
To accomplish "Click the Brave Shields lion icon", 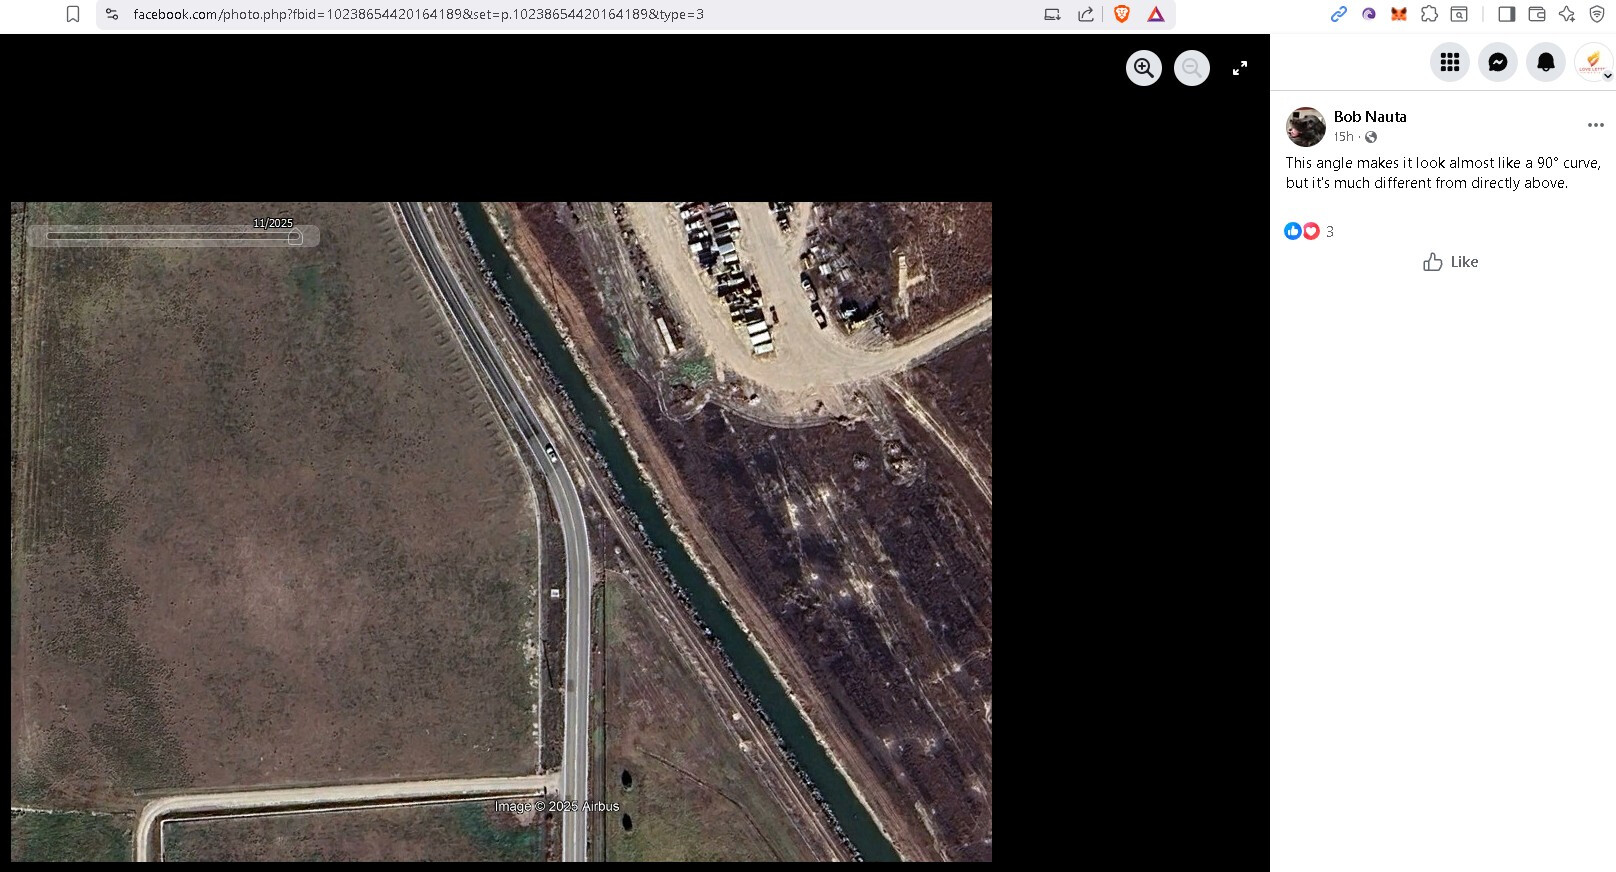I will tap(1122, 14).
